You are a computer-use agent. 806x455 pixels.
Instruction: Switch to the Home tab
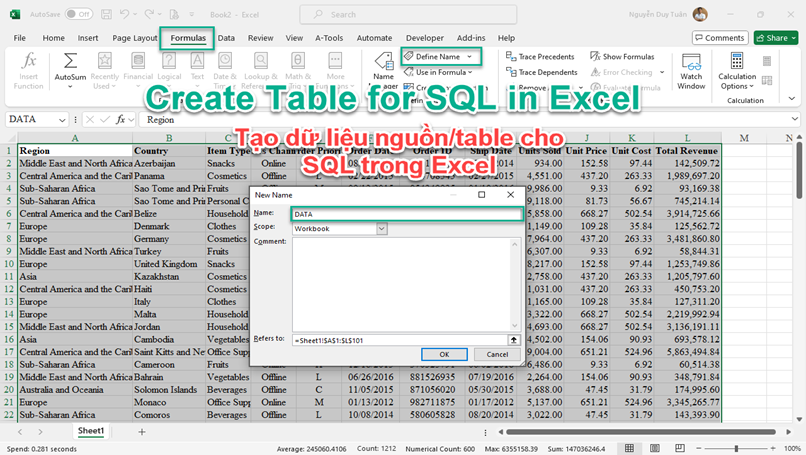click(53, 38)
